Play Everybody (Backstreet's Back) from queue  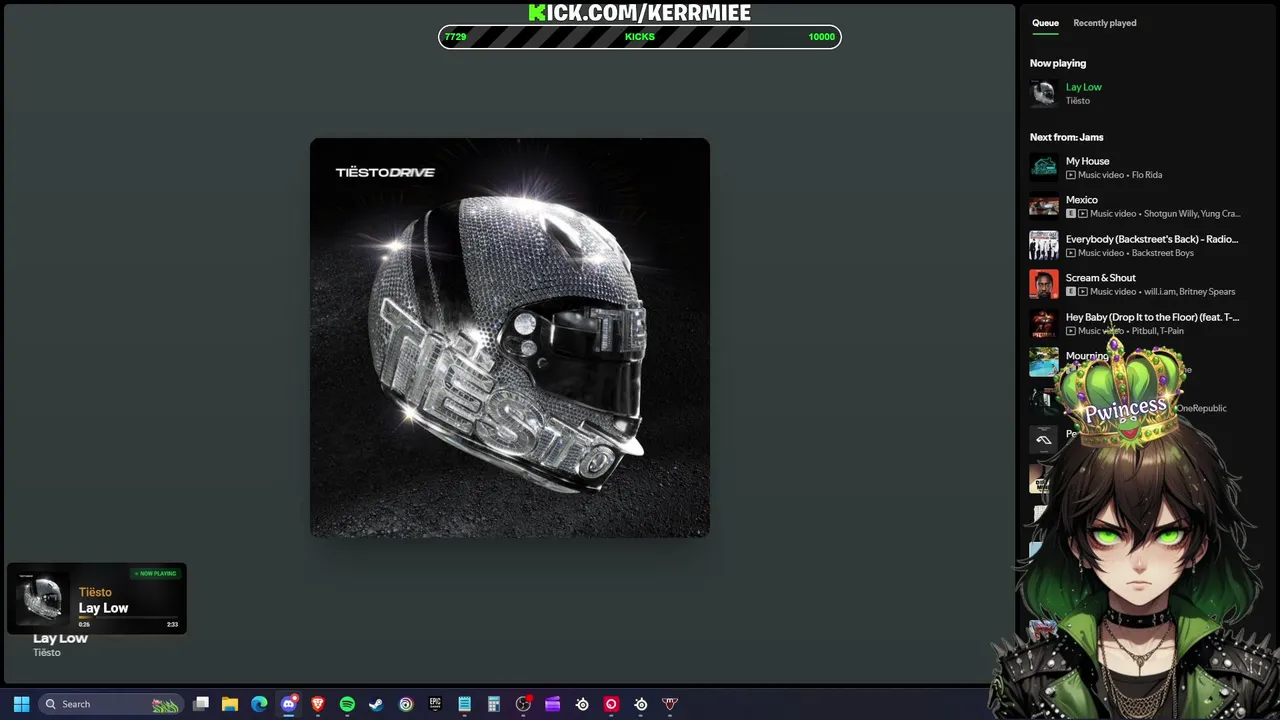1152,239
